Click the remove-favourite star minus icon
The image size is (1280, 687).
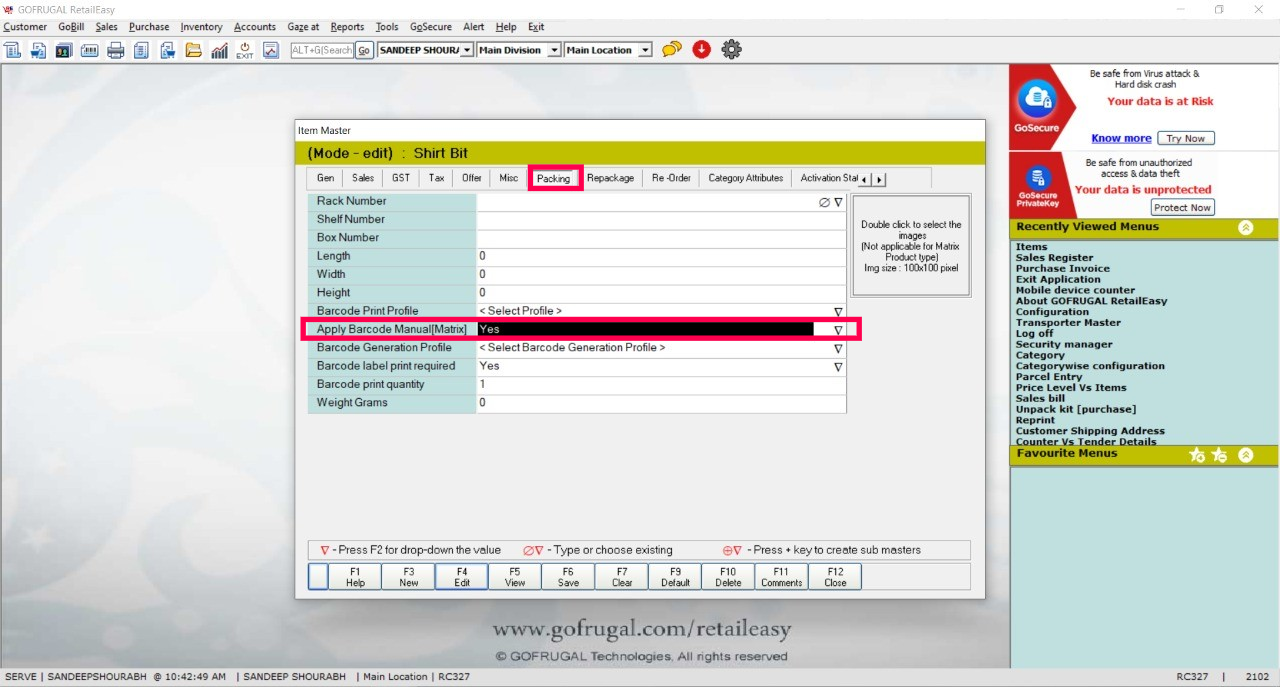pyautogui.click(x=1219, y=455)
